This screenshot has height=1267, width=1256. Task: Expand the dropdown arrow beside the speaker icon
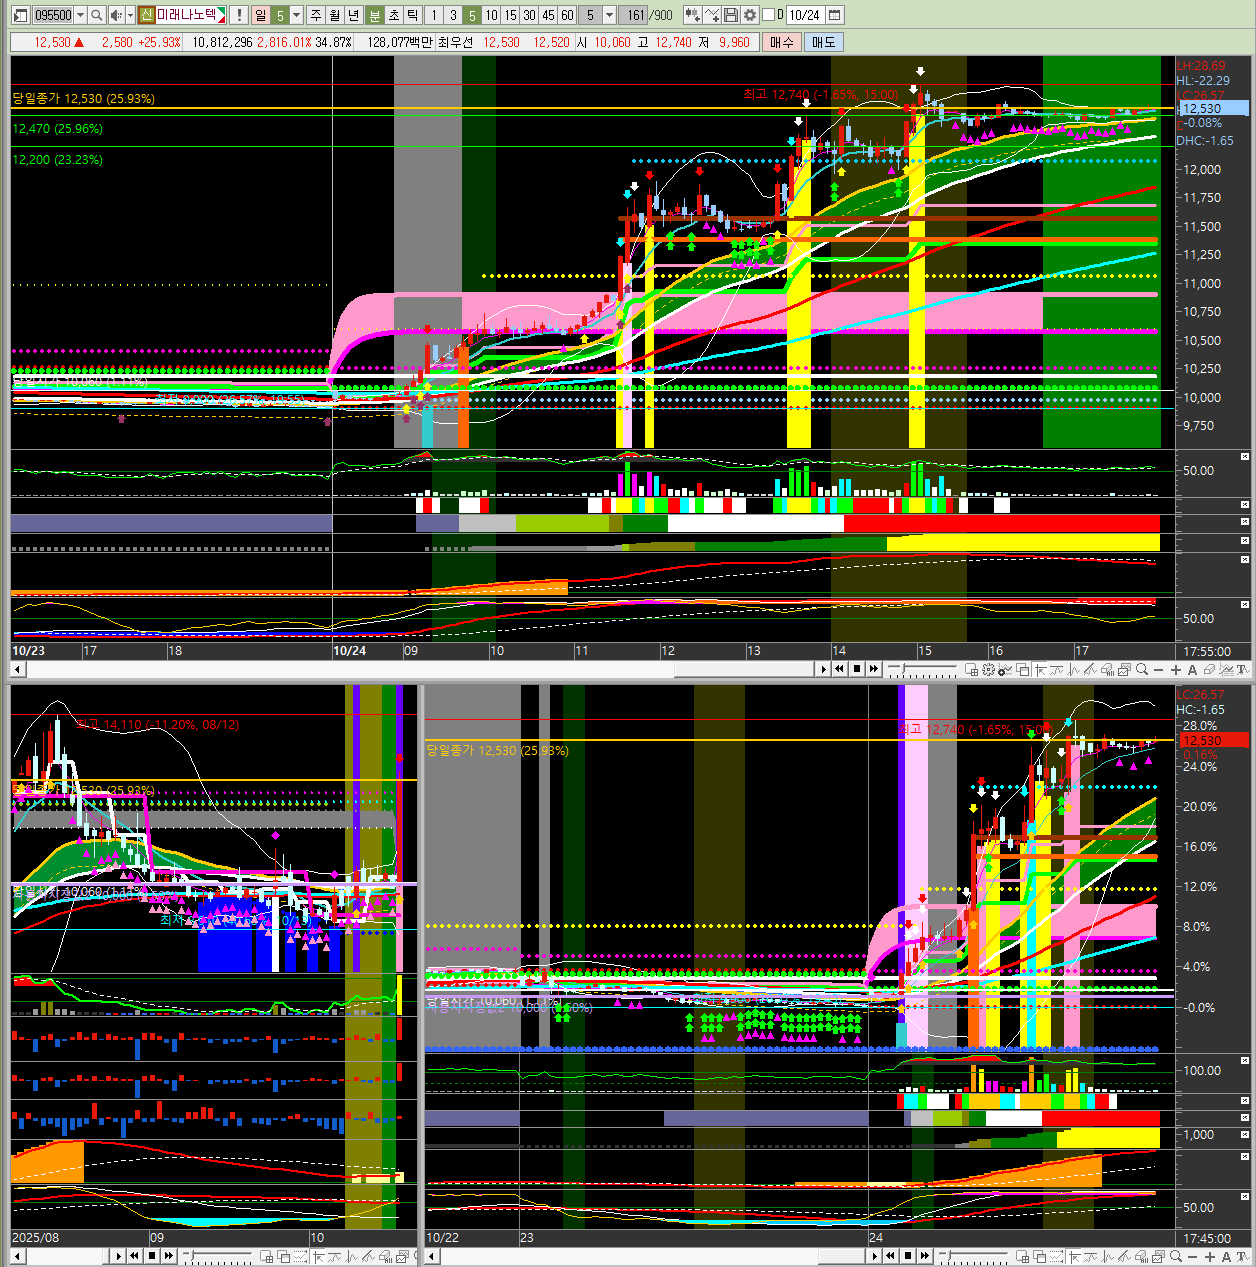click(x=130, y=15)
